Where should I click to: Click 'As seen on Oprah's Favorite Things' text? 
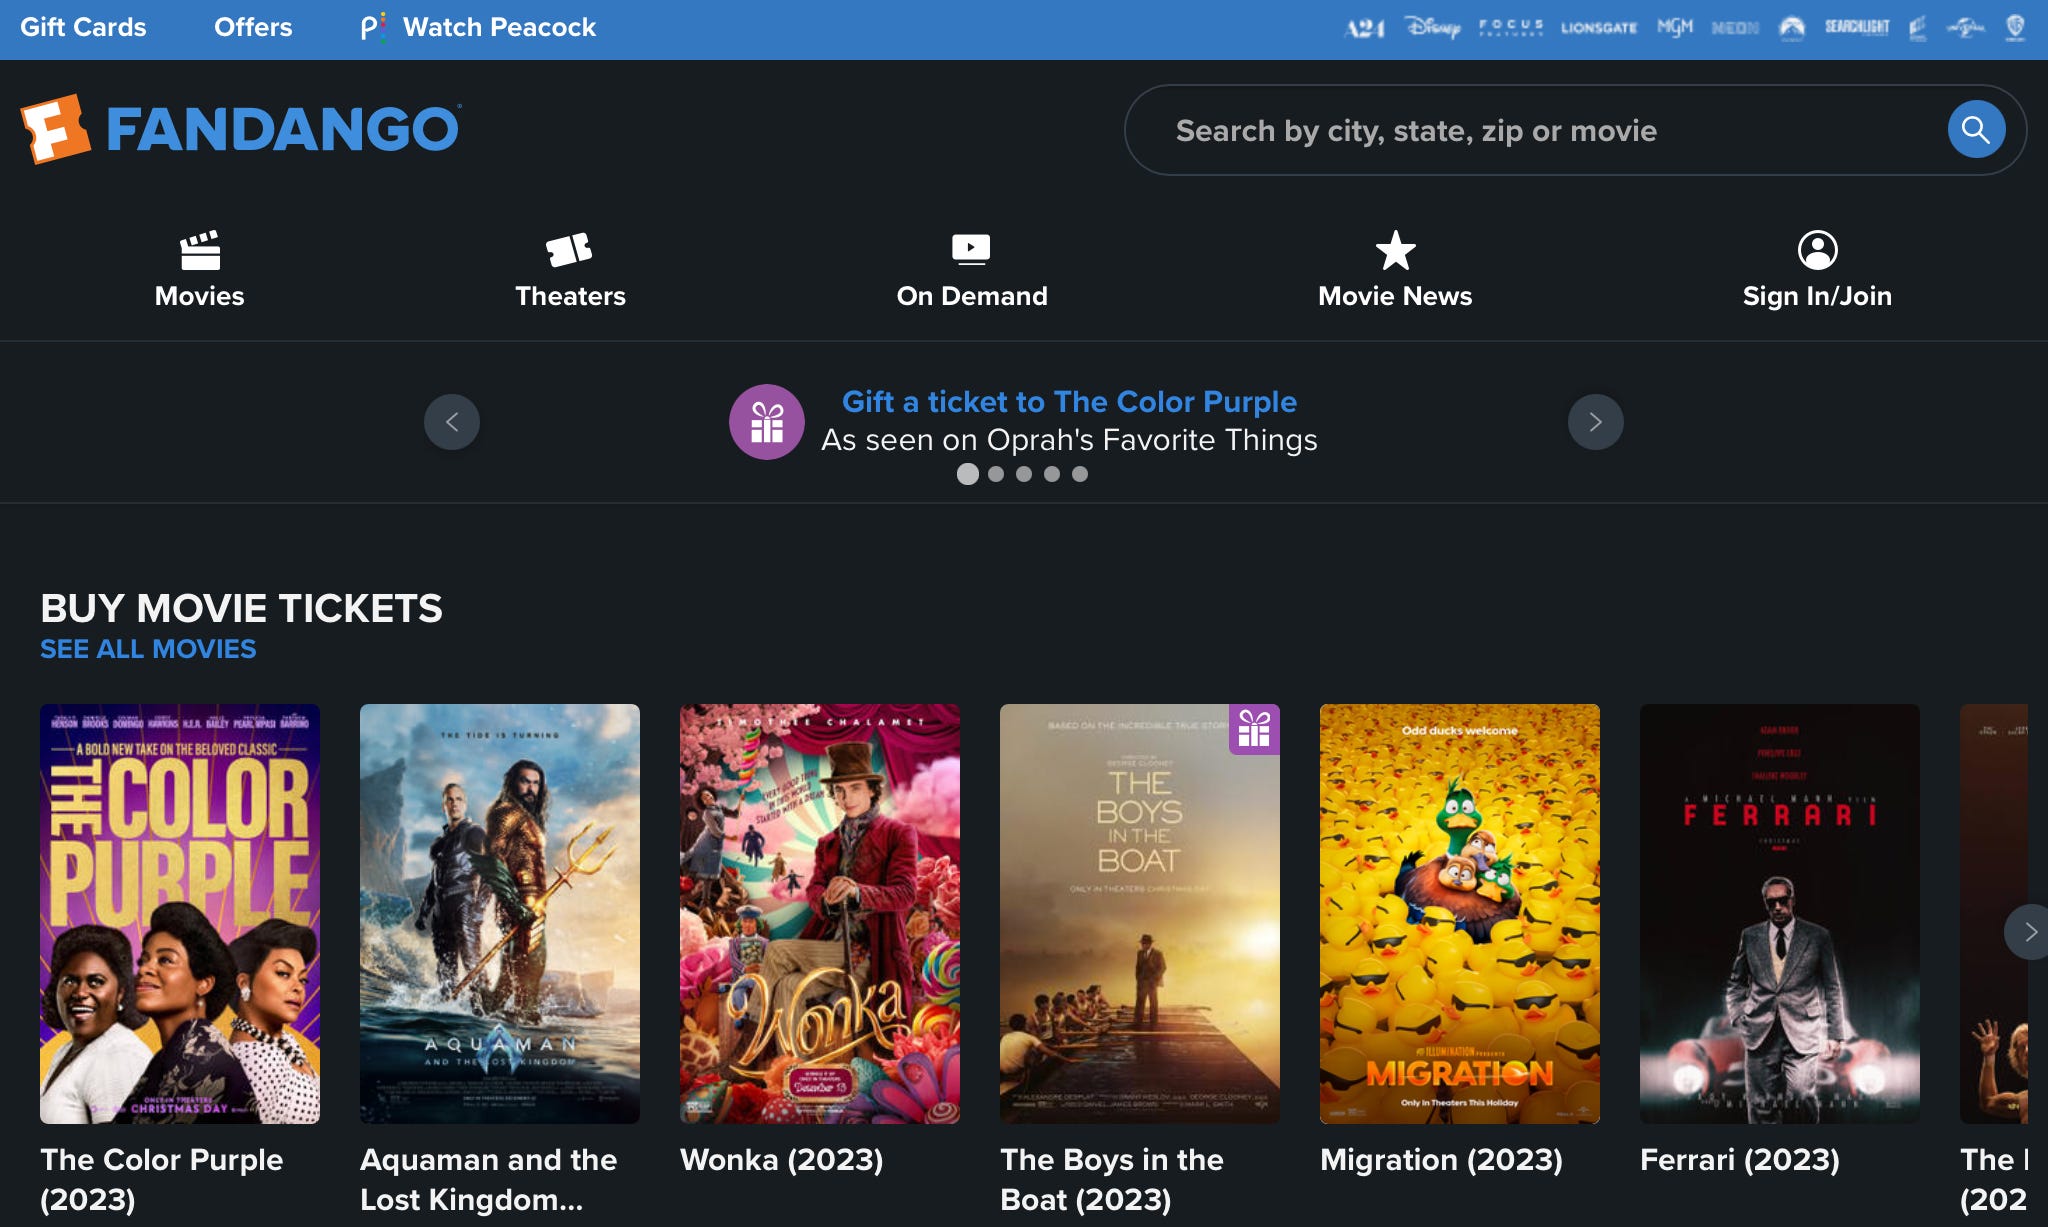tap(1069, 440)
